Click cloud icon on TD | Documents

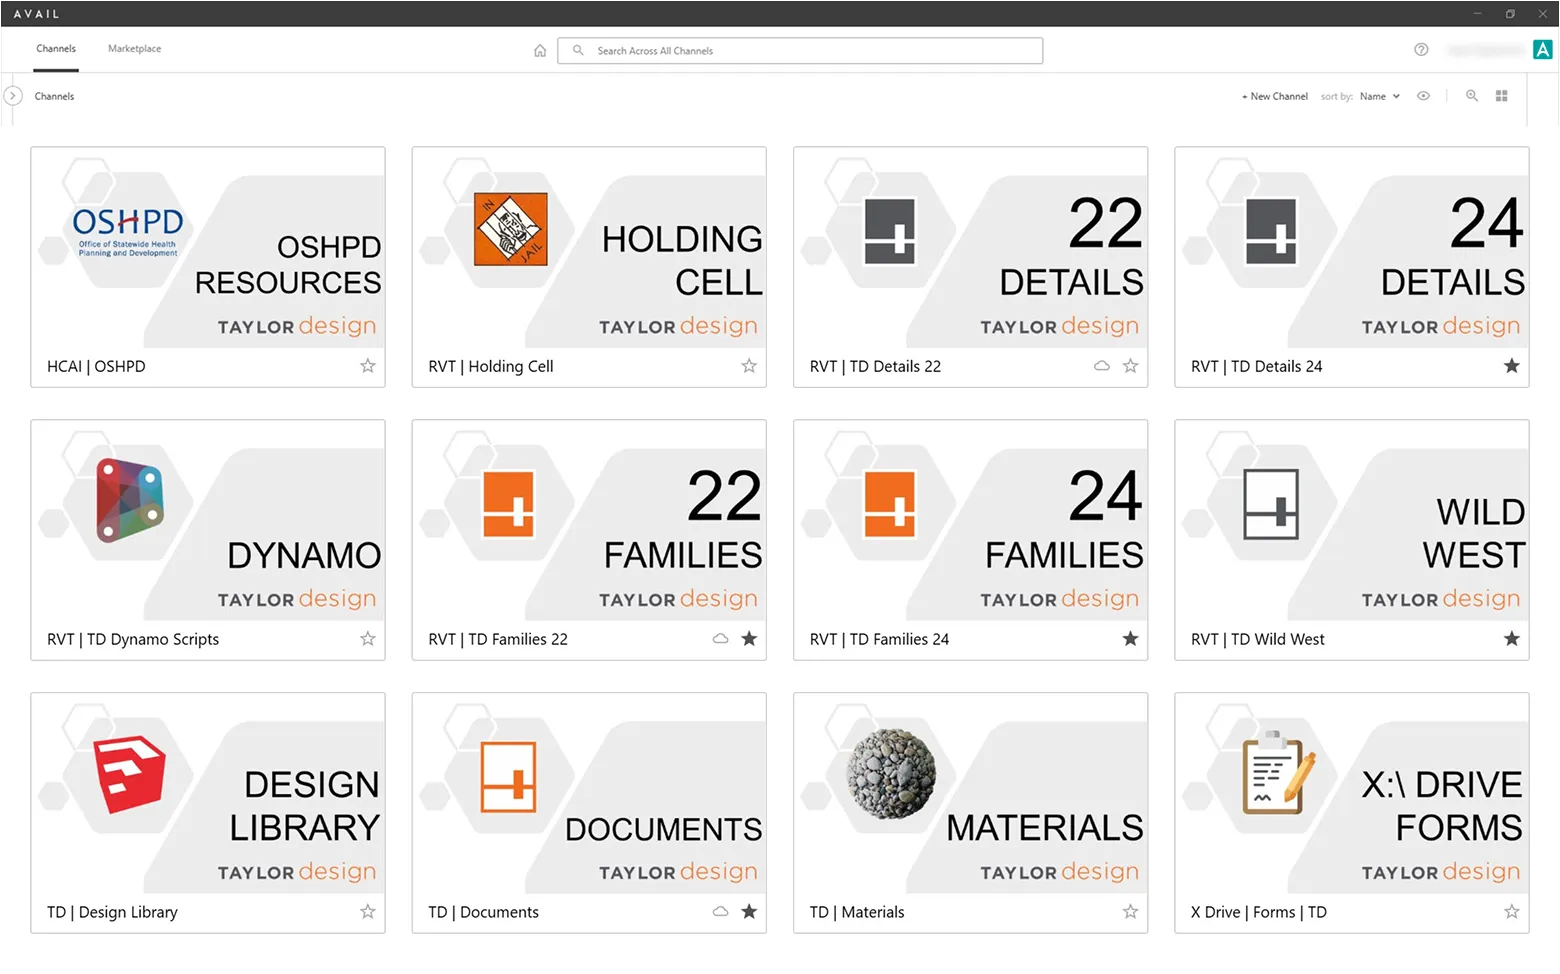[720, 912]
